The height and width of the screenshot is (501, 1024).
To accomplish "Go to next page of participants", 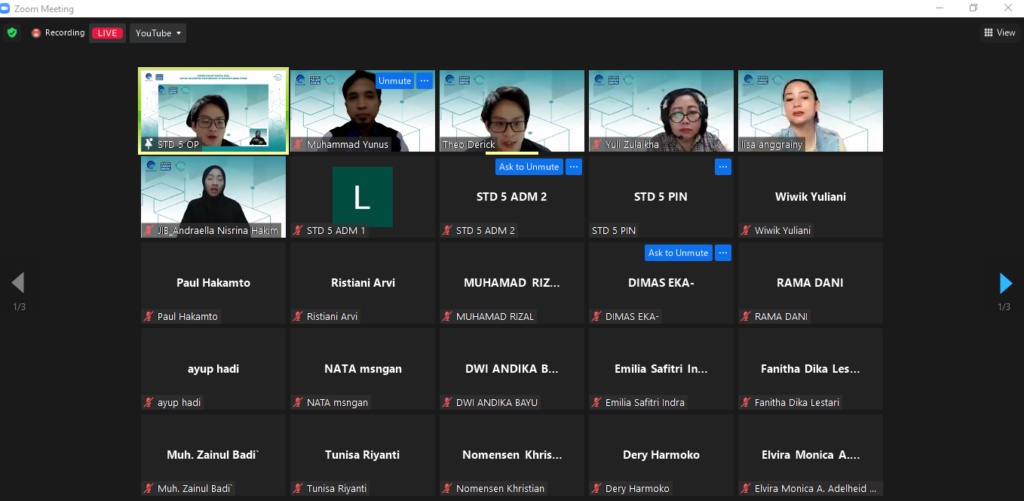I will [1005, 283].
